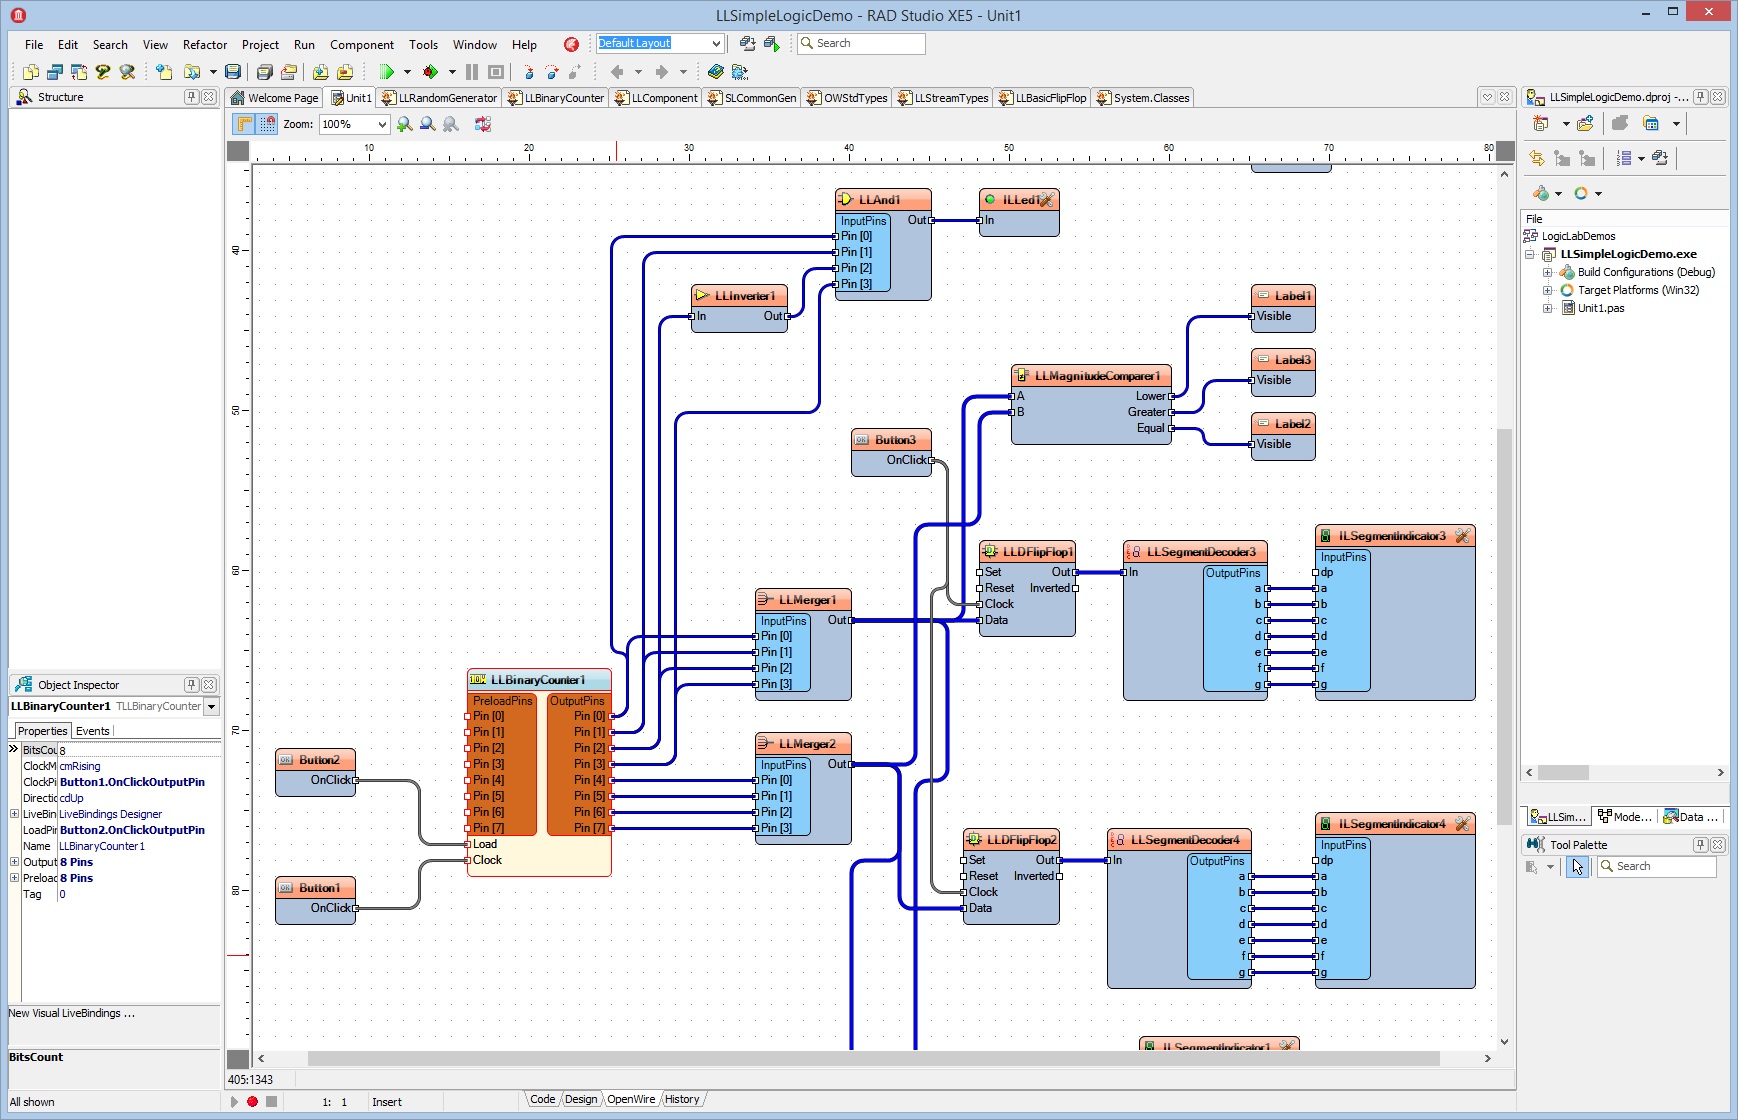Click the Save All diskettes icon

click(265, 72)
